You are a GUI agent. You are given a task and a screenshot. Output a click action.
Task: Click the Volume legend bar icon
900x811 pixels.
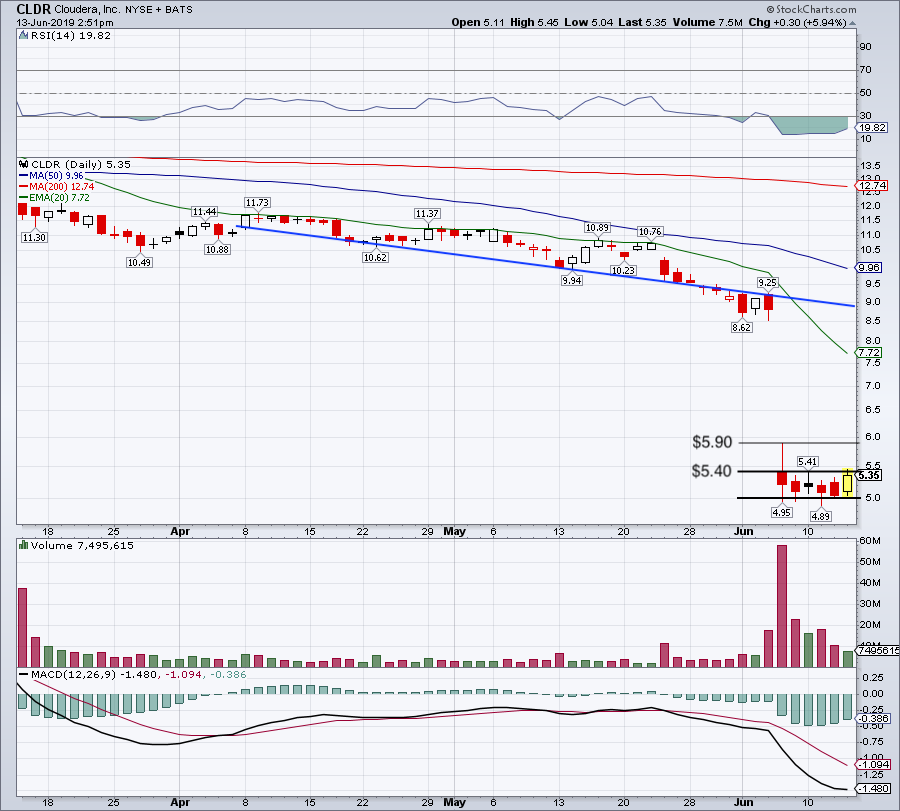24,545
